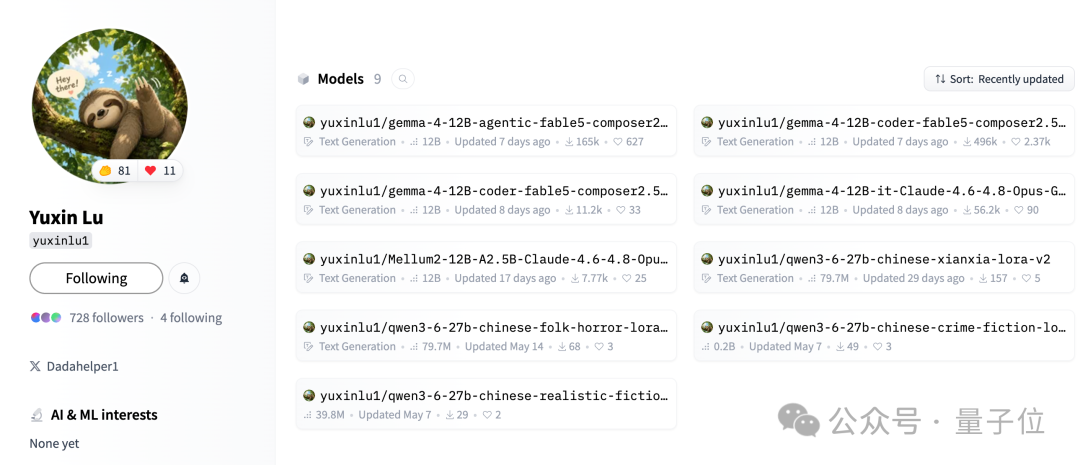Image resolution: width=1080 pixels, height=465 pixels.
Task: Click the X logo icon beside Dadahelper1
Action: (35, 366)
